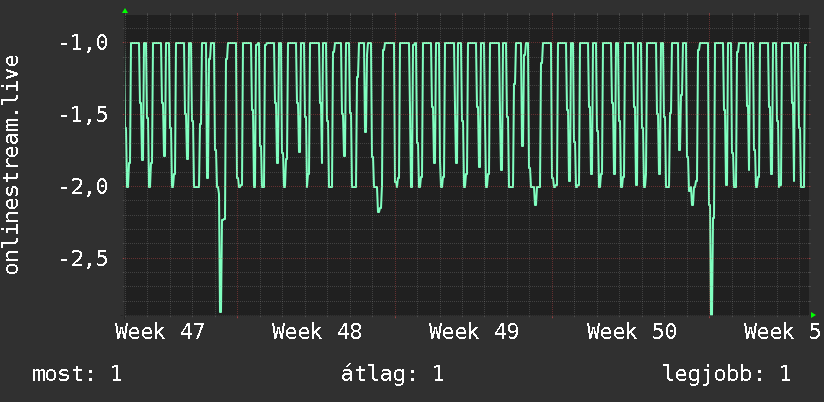824x402 pixels.
Task: Click the onlinestream.live vertical axis title
Action: click(x=12, y=164)
